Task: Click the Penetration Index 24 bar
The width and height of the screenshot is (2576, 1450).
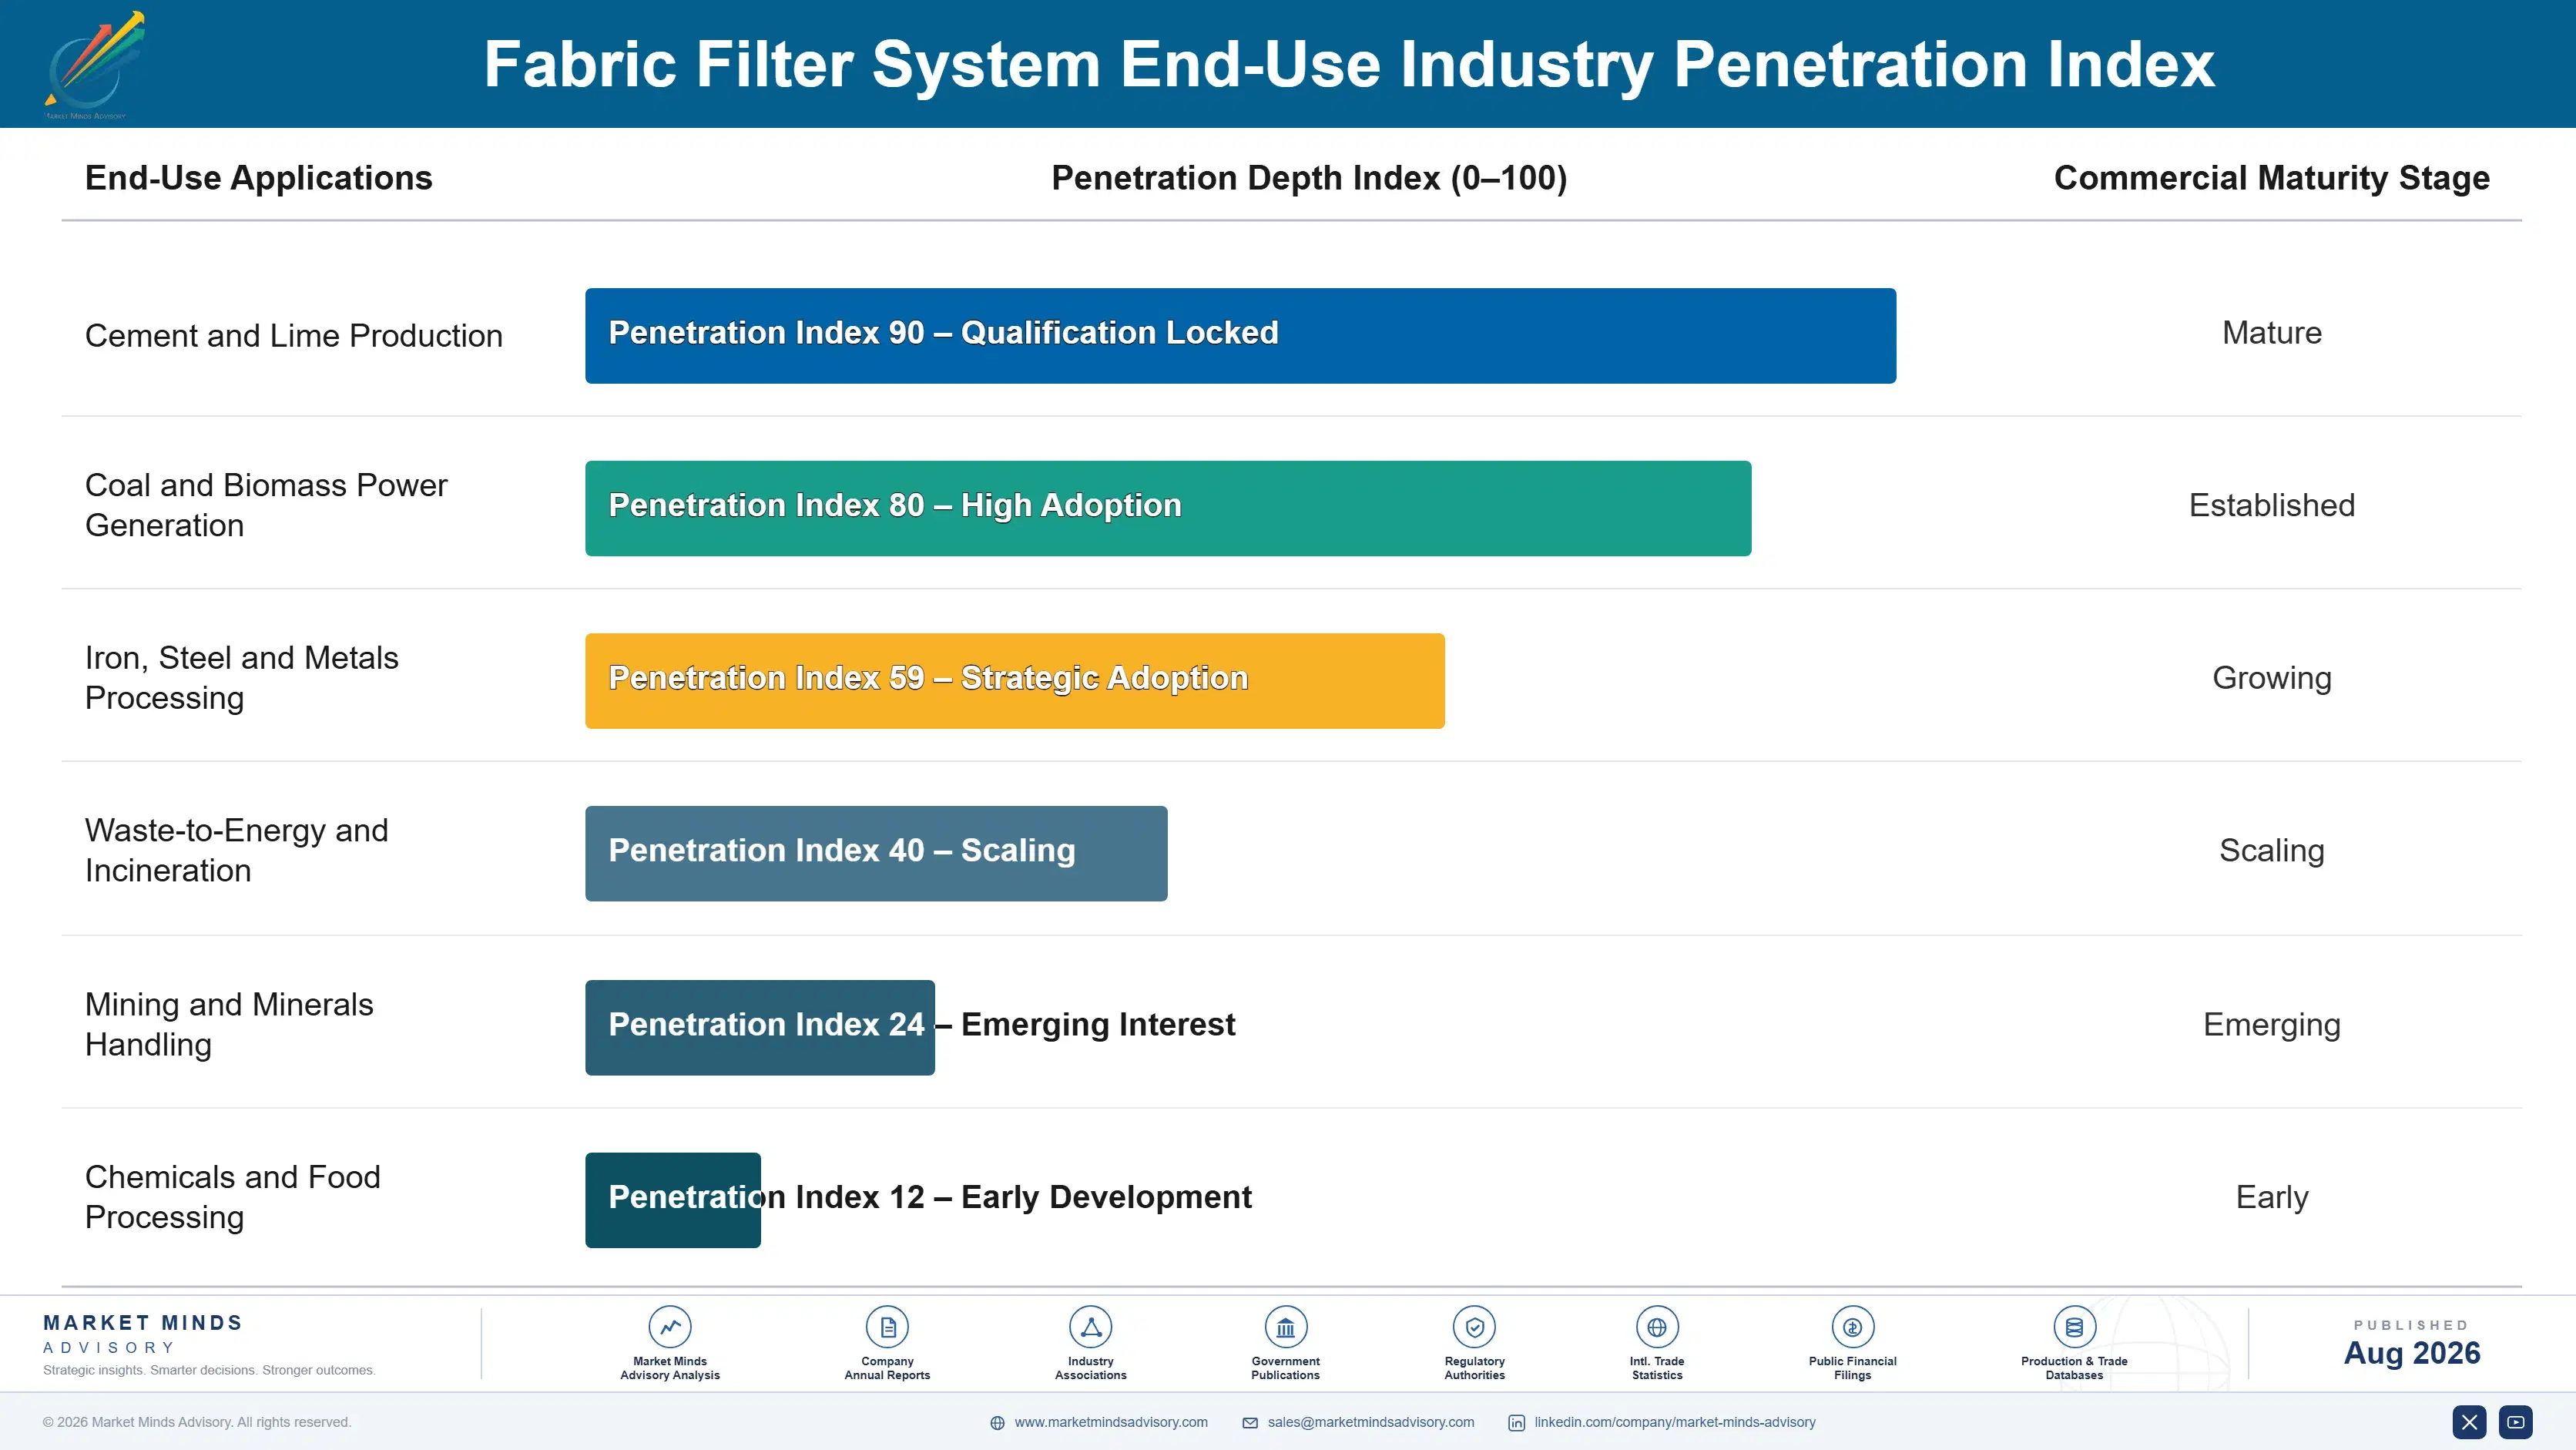Action: tap(760, 1027)
